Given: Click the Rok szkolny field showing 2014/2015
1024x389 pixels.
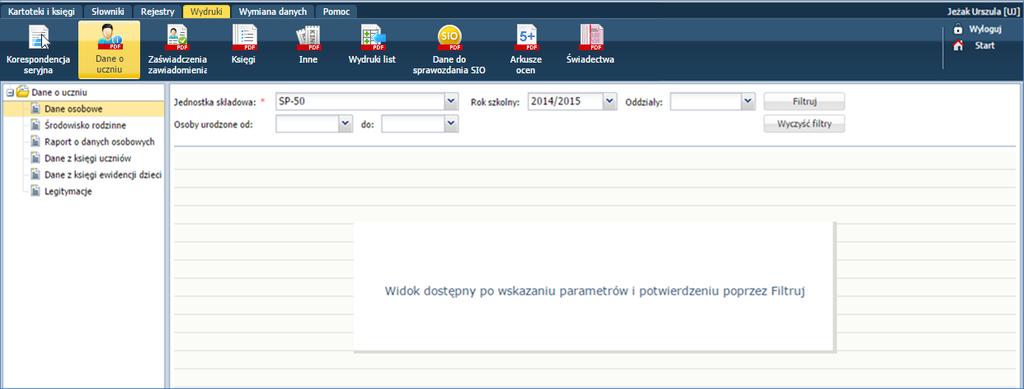Looking at the screenshot, I should pos(566,101).
